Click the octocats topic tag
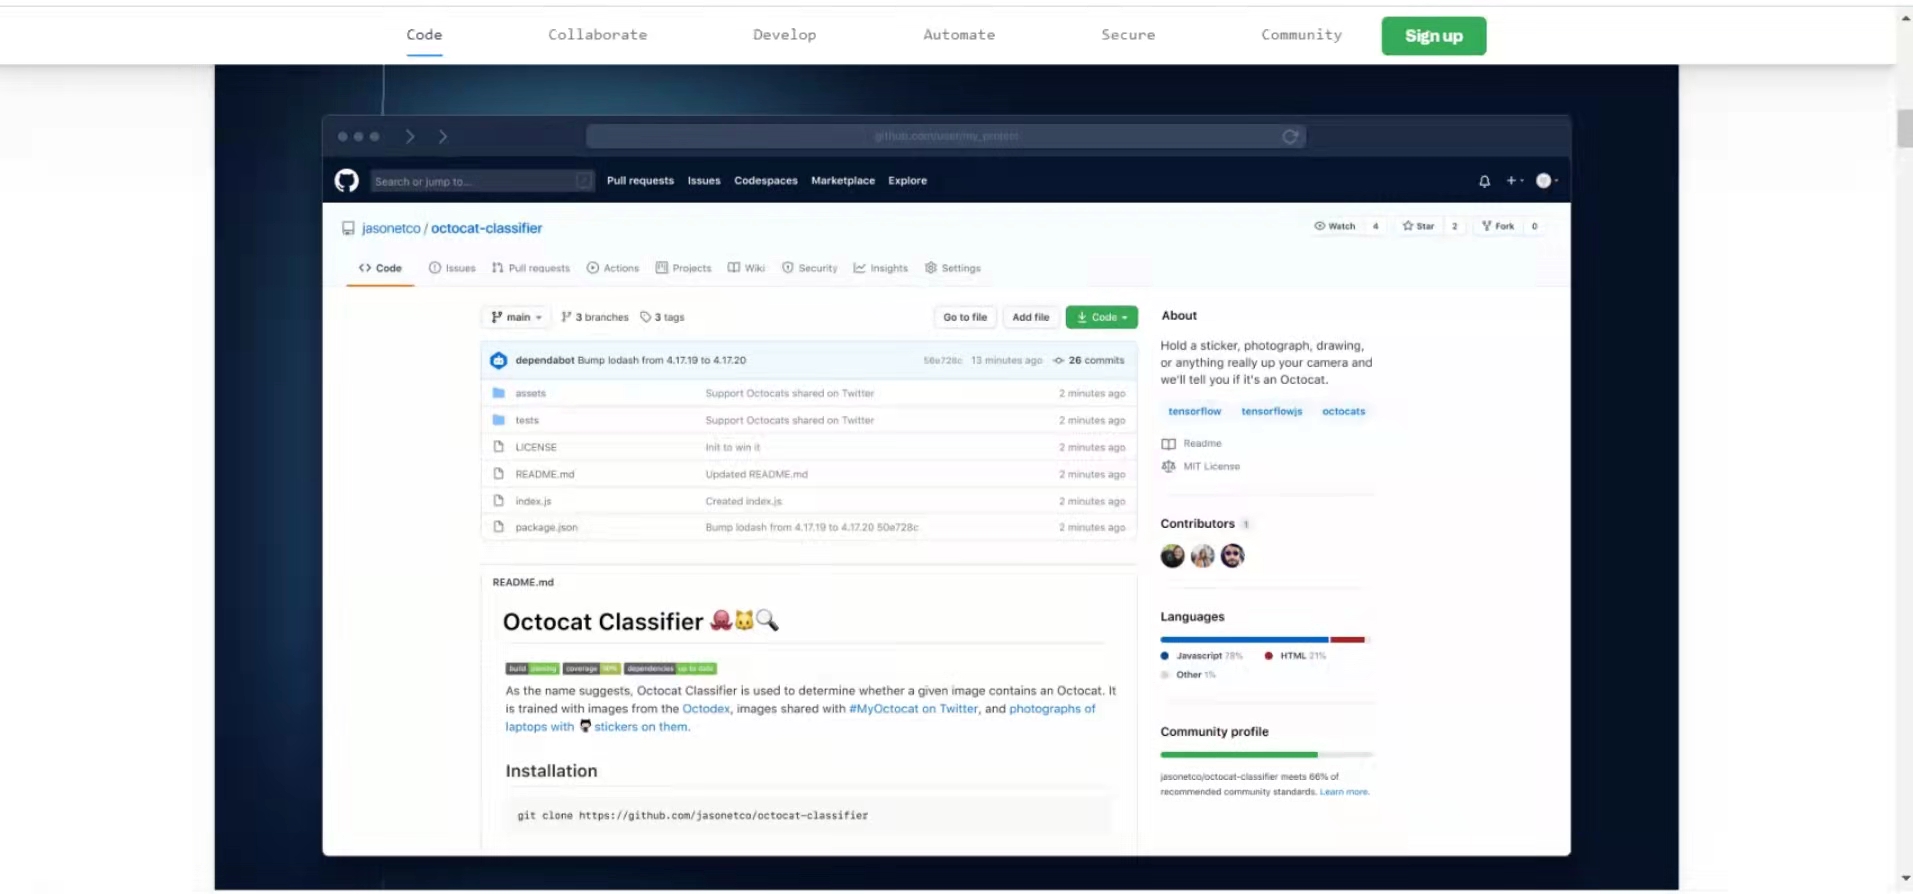The width and height of the screenshot is (1913, 894). coord(1343,411)
